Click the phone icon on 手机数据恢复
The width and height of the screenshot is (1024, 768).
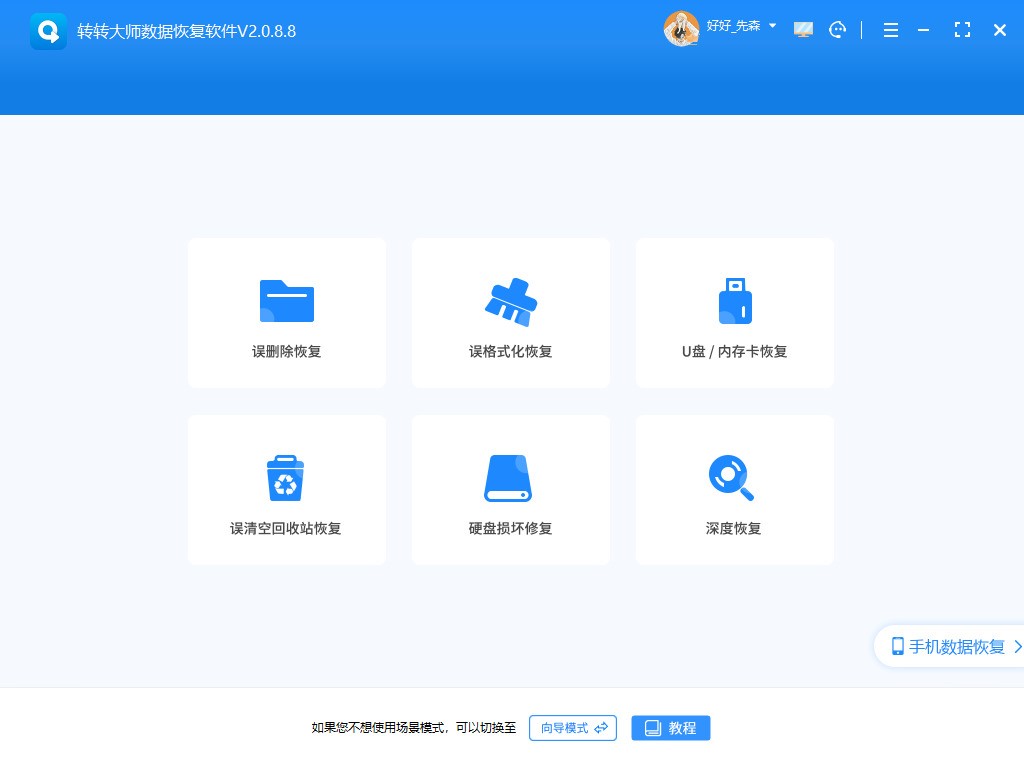(x=895, y=646)
